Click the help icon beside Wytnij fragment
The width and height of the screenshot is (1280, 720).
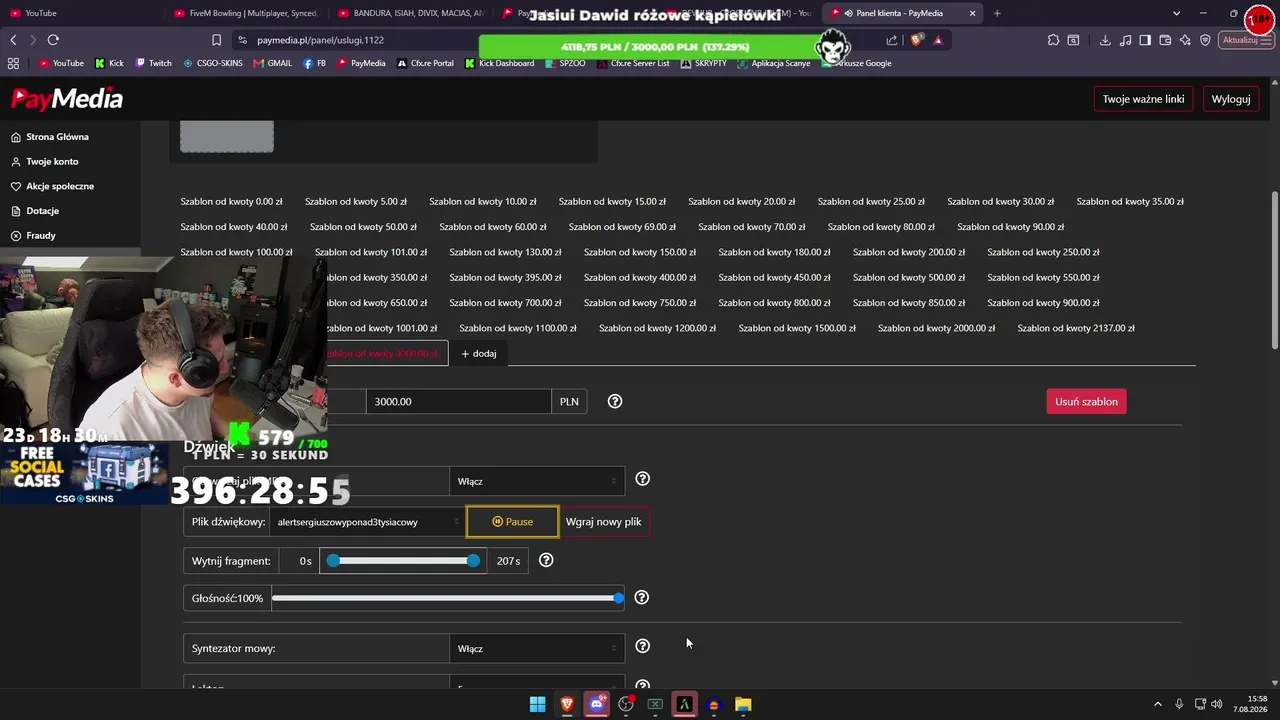pos(546,560)
